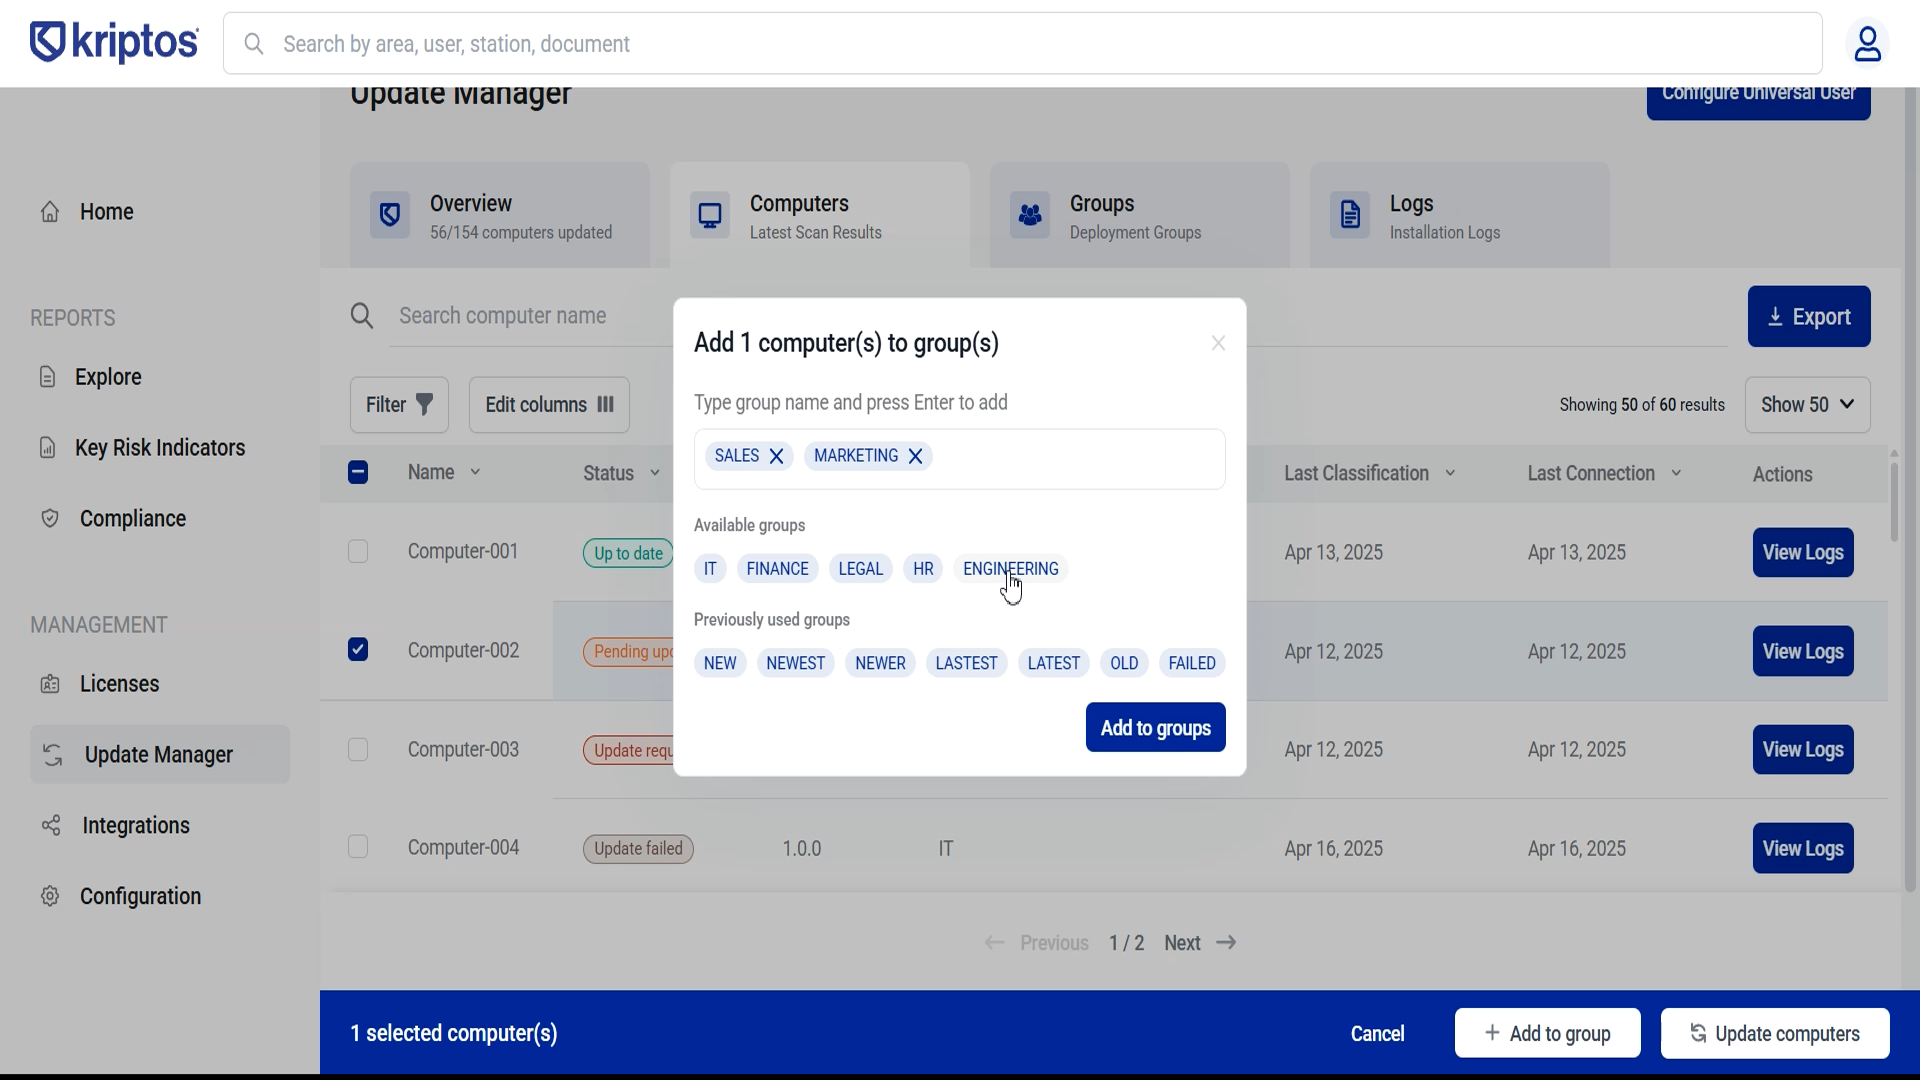Click the Key Risk Indicators icon
Screen dimensions: 1920x1080
49,447
